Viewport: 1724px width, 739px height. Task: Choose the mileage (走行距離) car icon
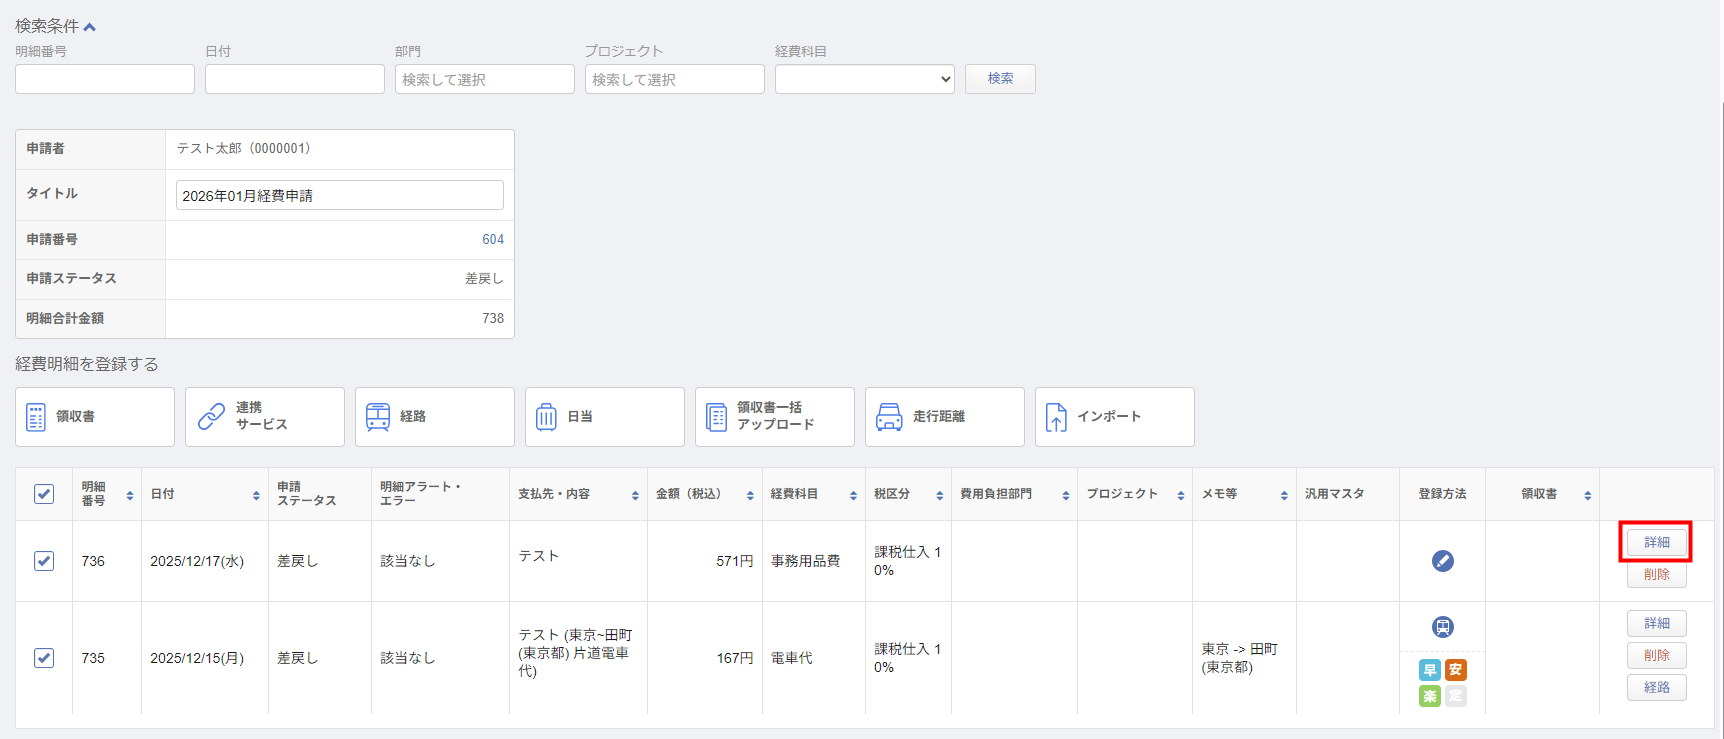coord(889,417)
